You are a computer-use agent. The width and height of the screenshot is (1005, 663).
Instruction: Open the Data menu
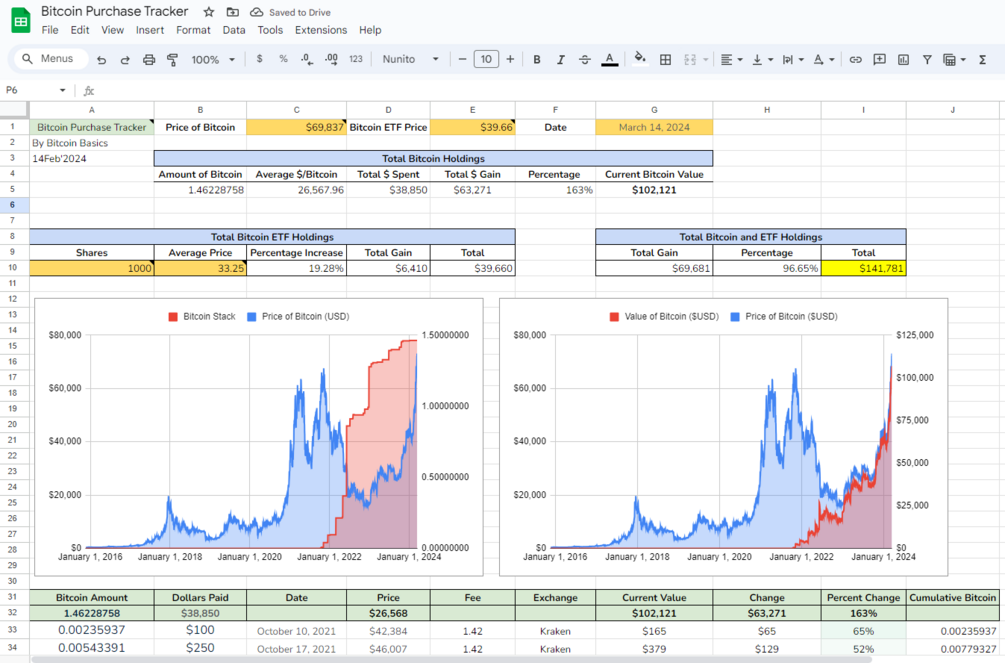(234, 30)
